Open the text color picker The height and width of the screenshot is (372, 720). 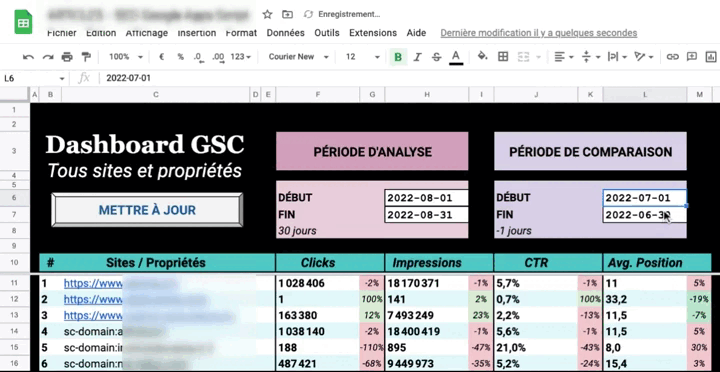point(456,57)
